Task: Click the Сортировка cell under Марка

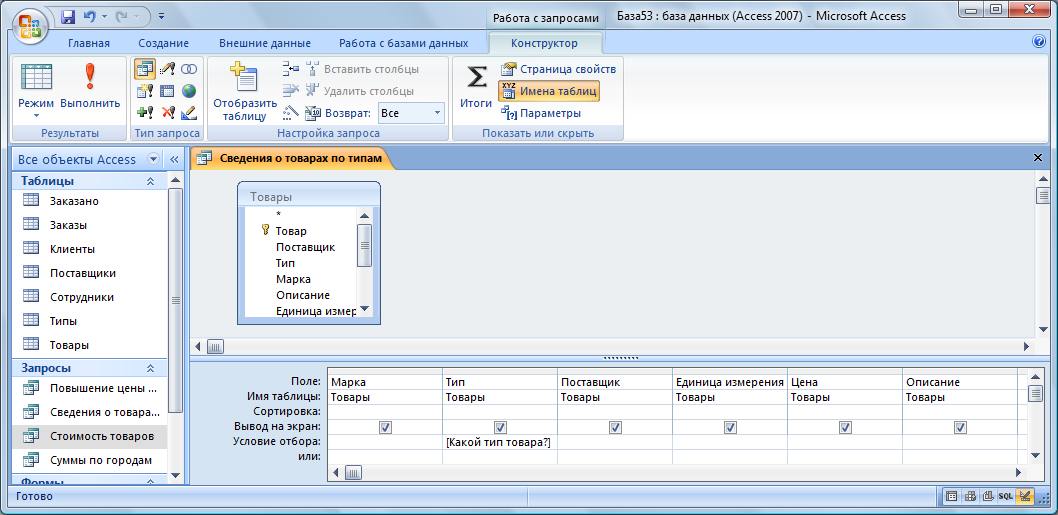Action: point(385,412)
